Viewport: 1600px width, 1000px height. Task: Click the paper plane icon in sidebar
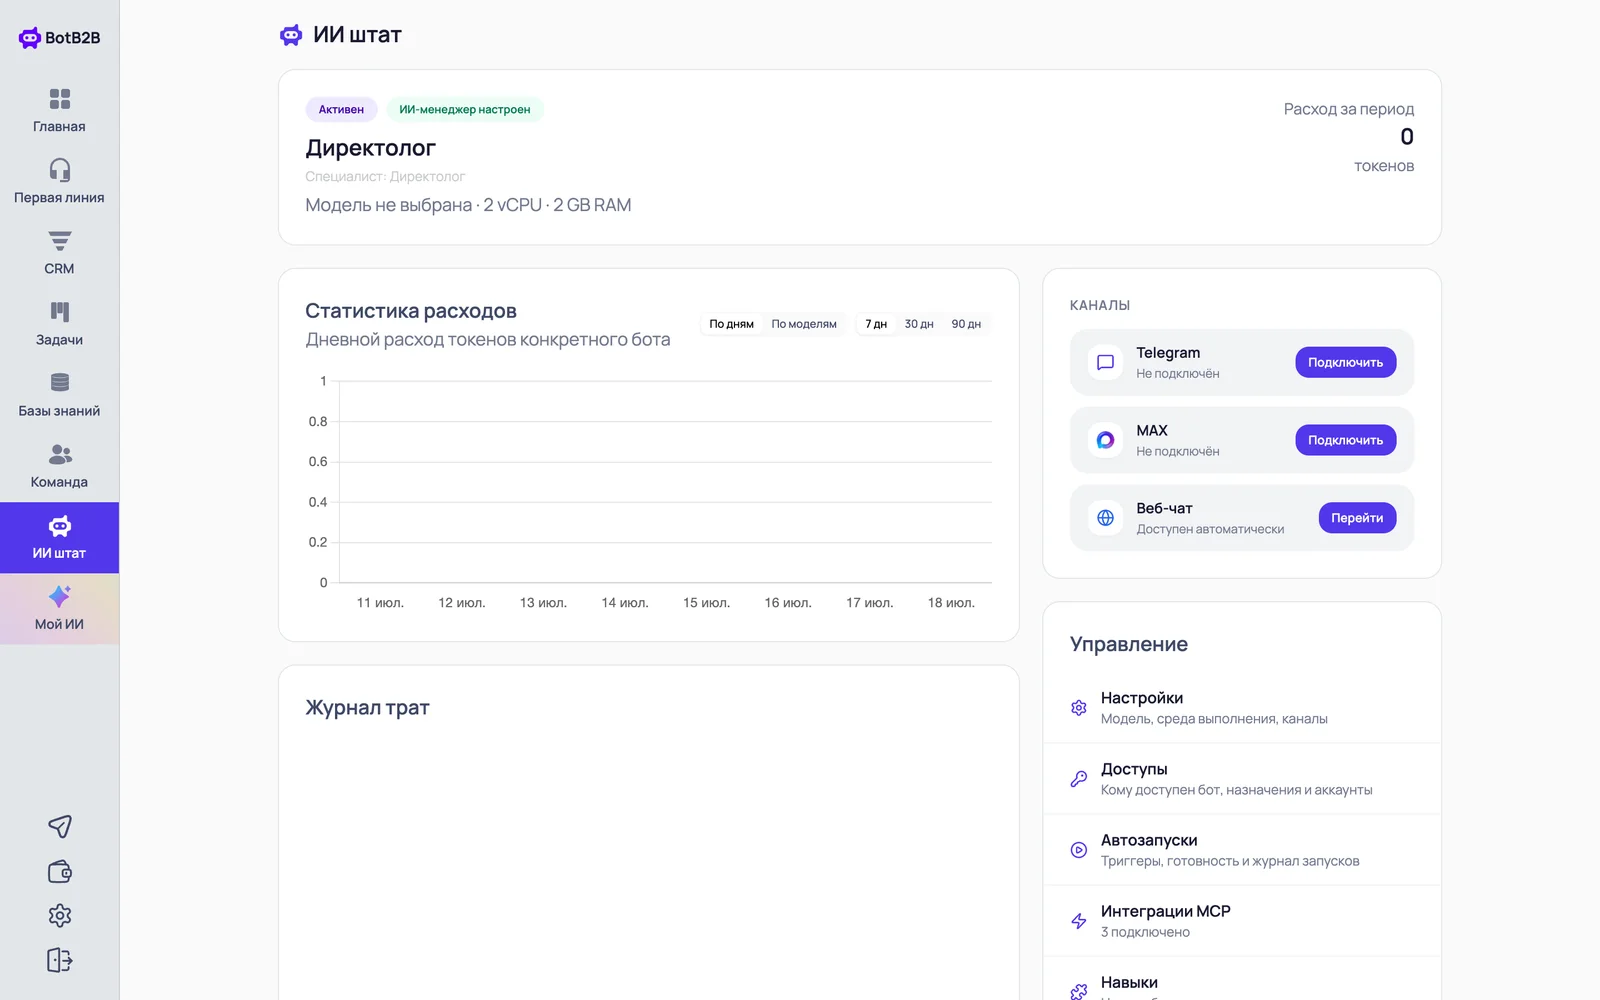(60, 826)
